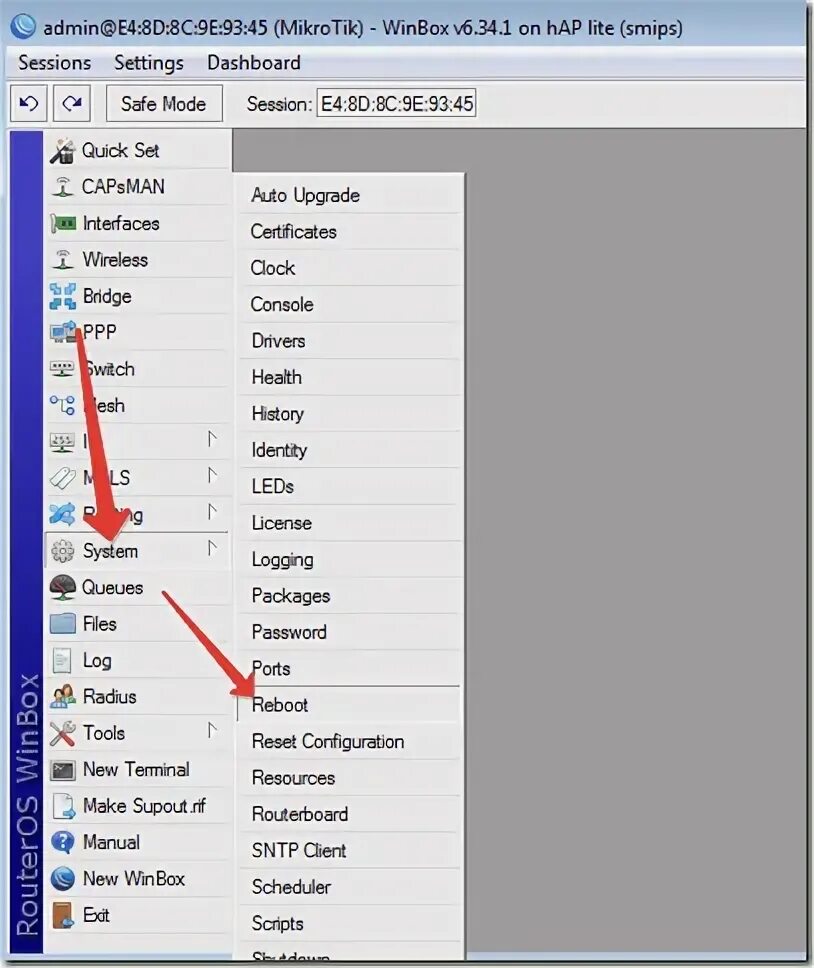The width and height of the screenshot is (814, 968).
Task: Open the Settings menu
Action: [x=149, y=62]
